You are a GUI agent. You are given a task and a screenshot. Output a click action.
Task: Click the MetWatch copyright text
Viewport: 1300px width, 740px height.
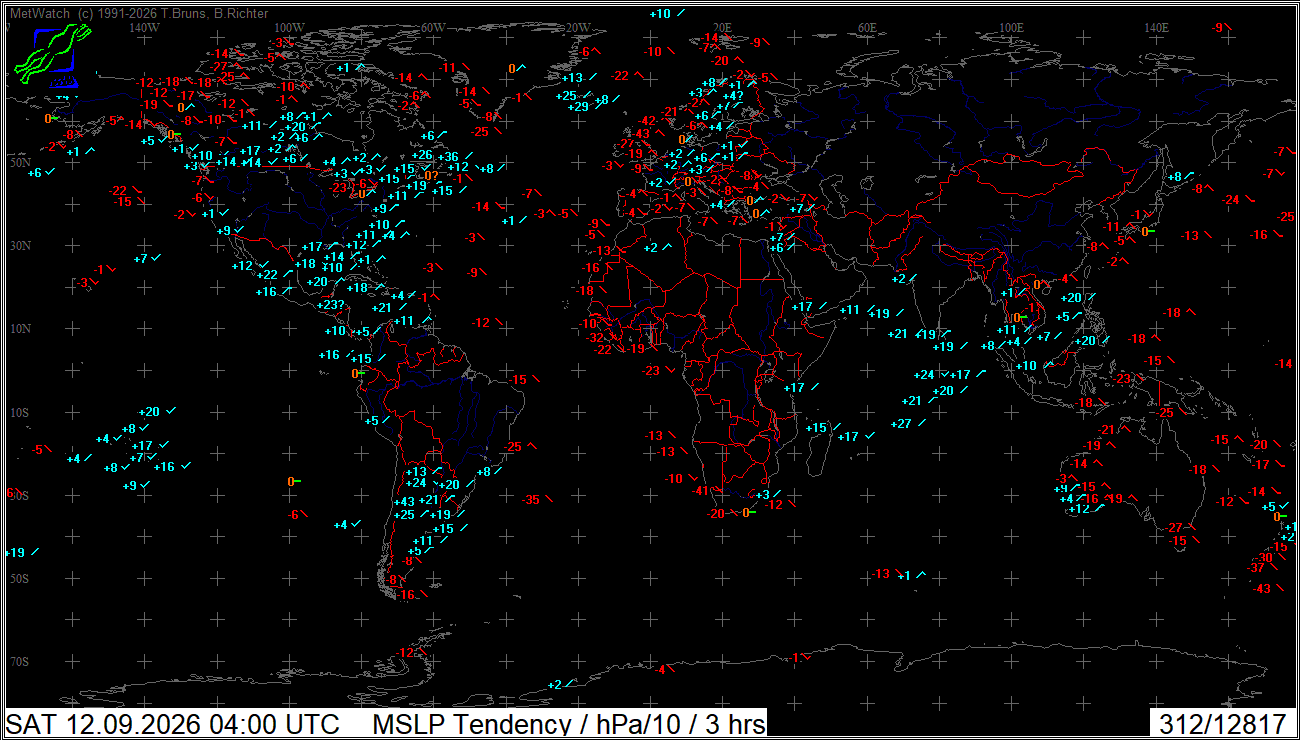click(x=139, y=14)
